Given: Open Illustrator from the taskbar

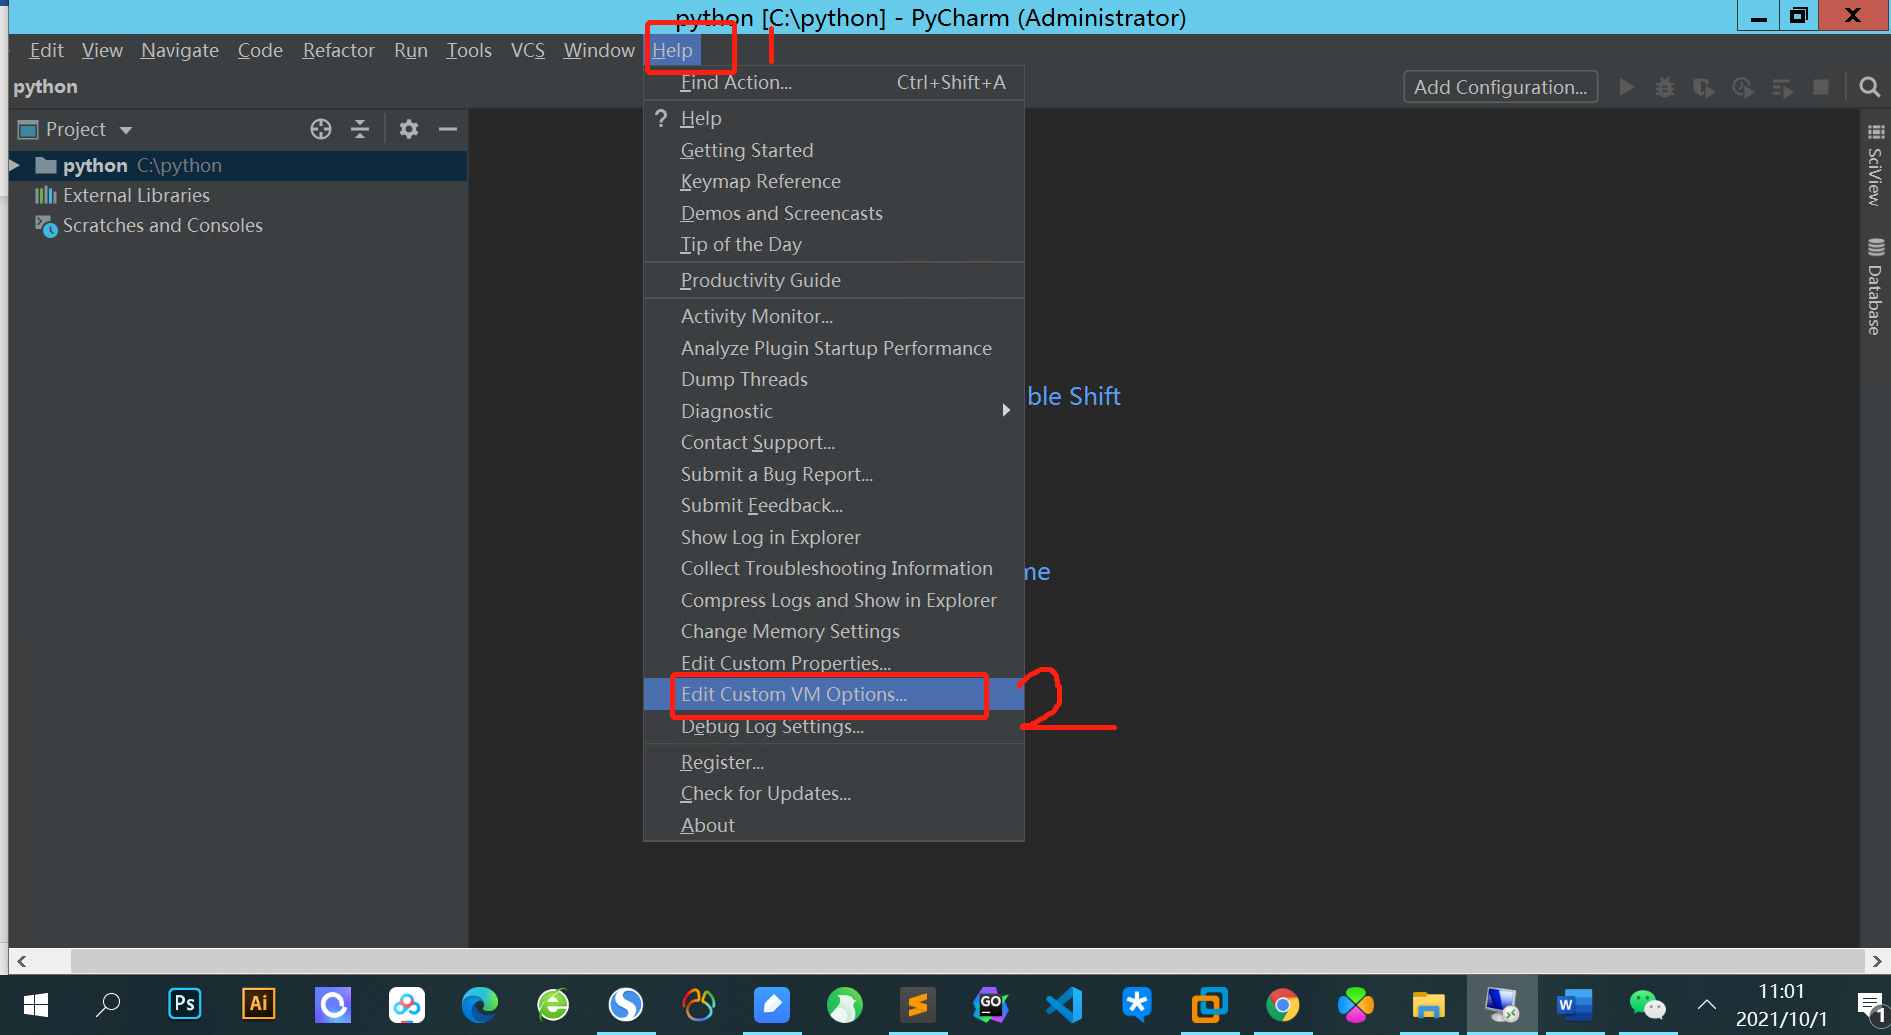Looking at the screenshot, I should coord(258,1003).
